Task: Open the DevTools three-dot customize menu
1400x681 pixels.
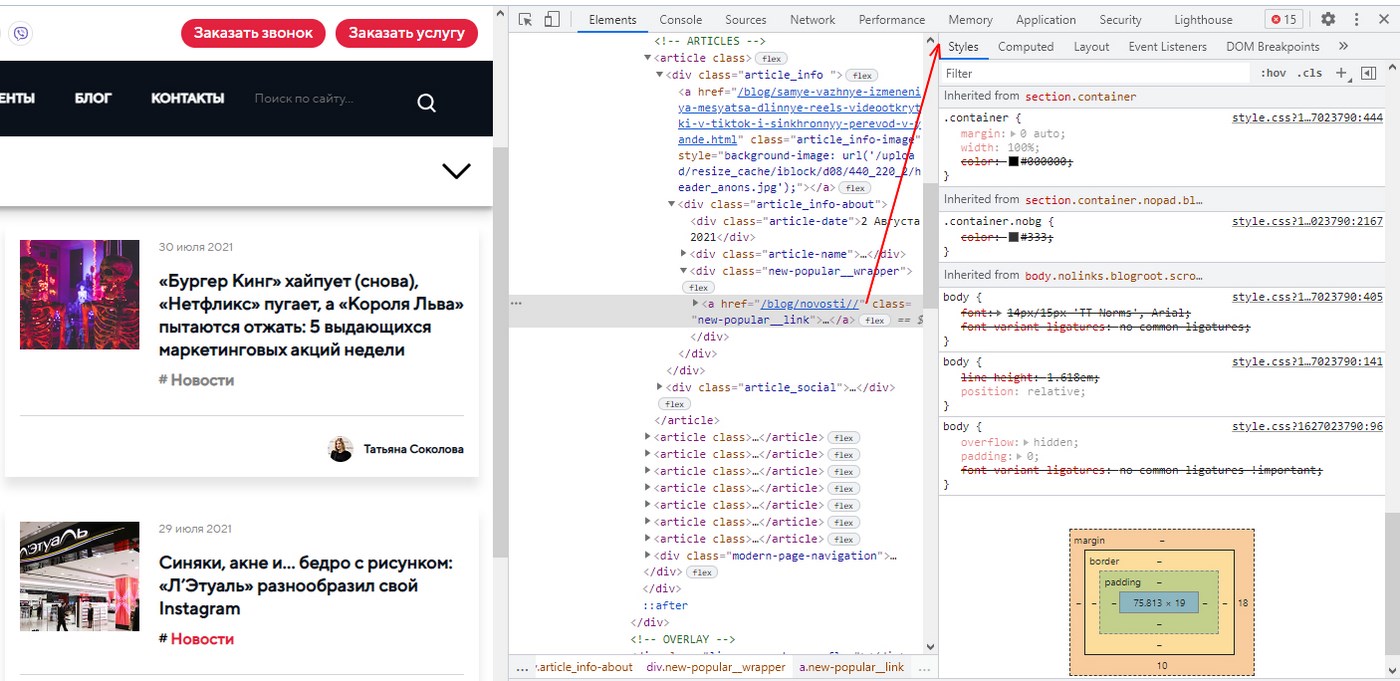Action: pos(1356,20)
